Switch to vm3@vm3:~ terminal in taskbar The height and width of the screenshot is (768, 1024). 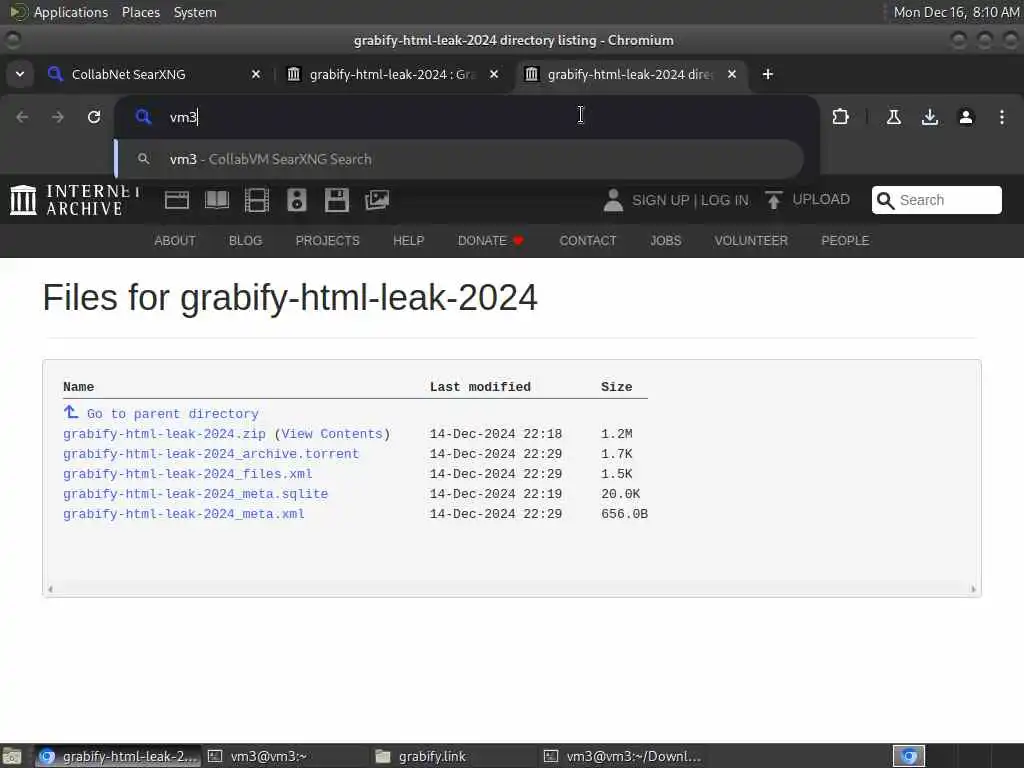pyautogui.click(x=285, y=756)
